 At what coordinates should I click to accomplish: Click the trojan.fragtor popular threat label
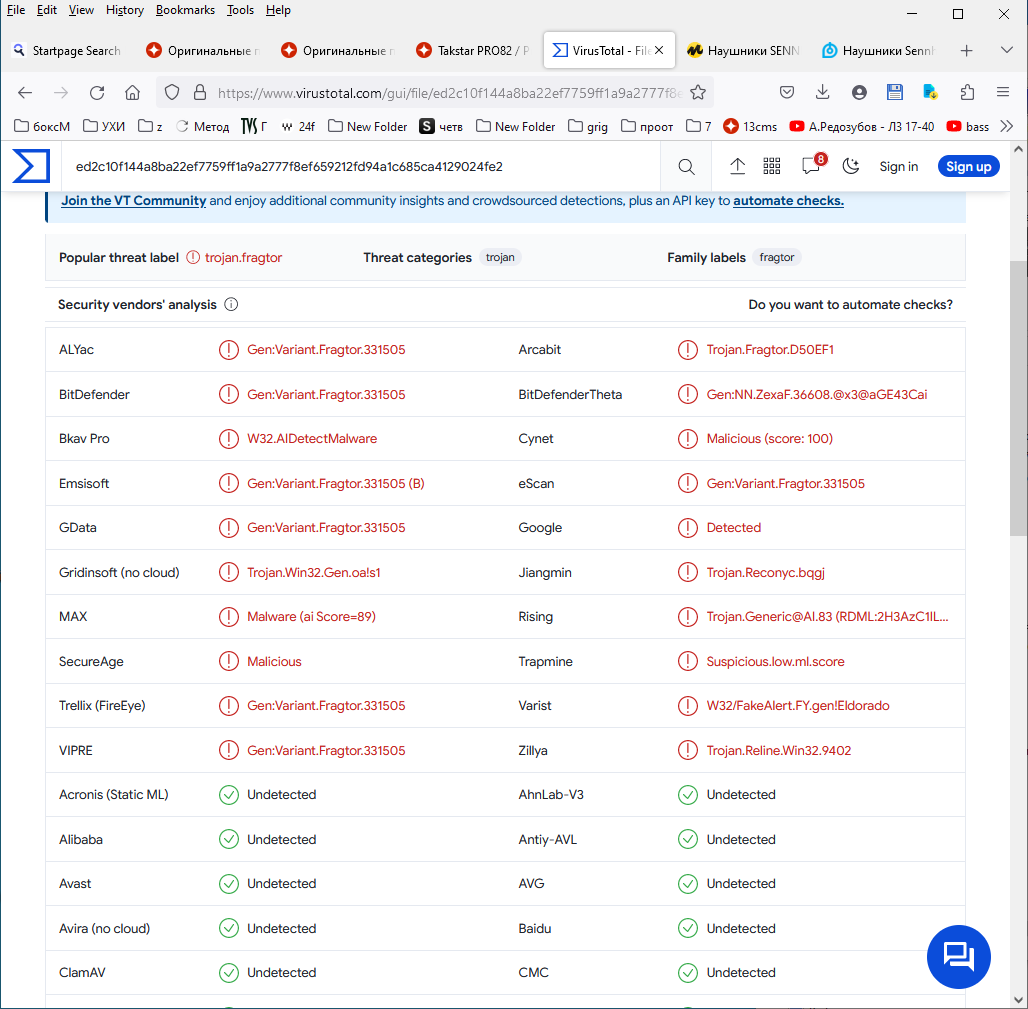[x=243, y=258]
